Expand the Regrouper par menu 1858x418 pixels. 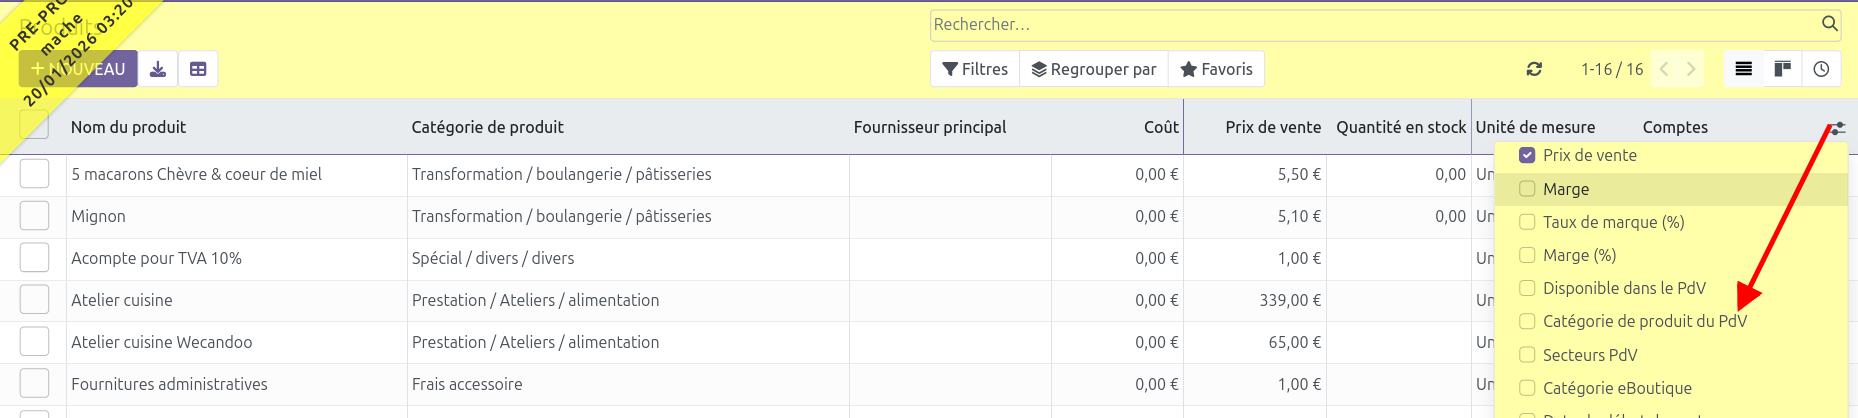[x=1094, y=69]
